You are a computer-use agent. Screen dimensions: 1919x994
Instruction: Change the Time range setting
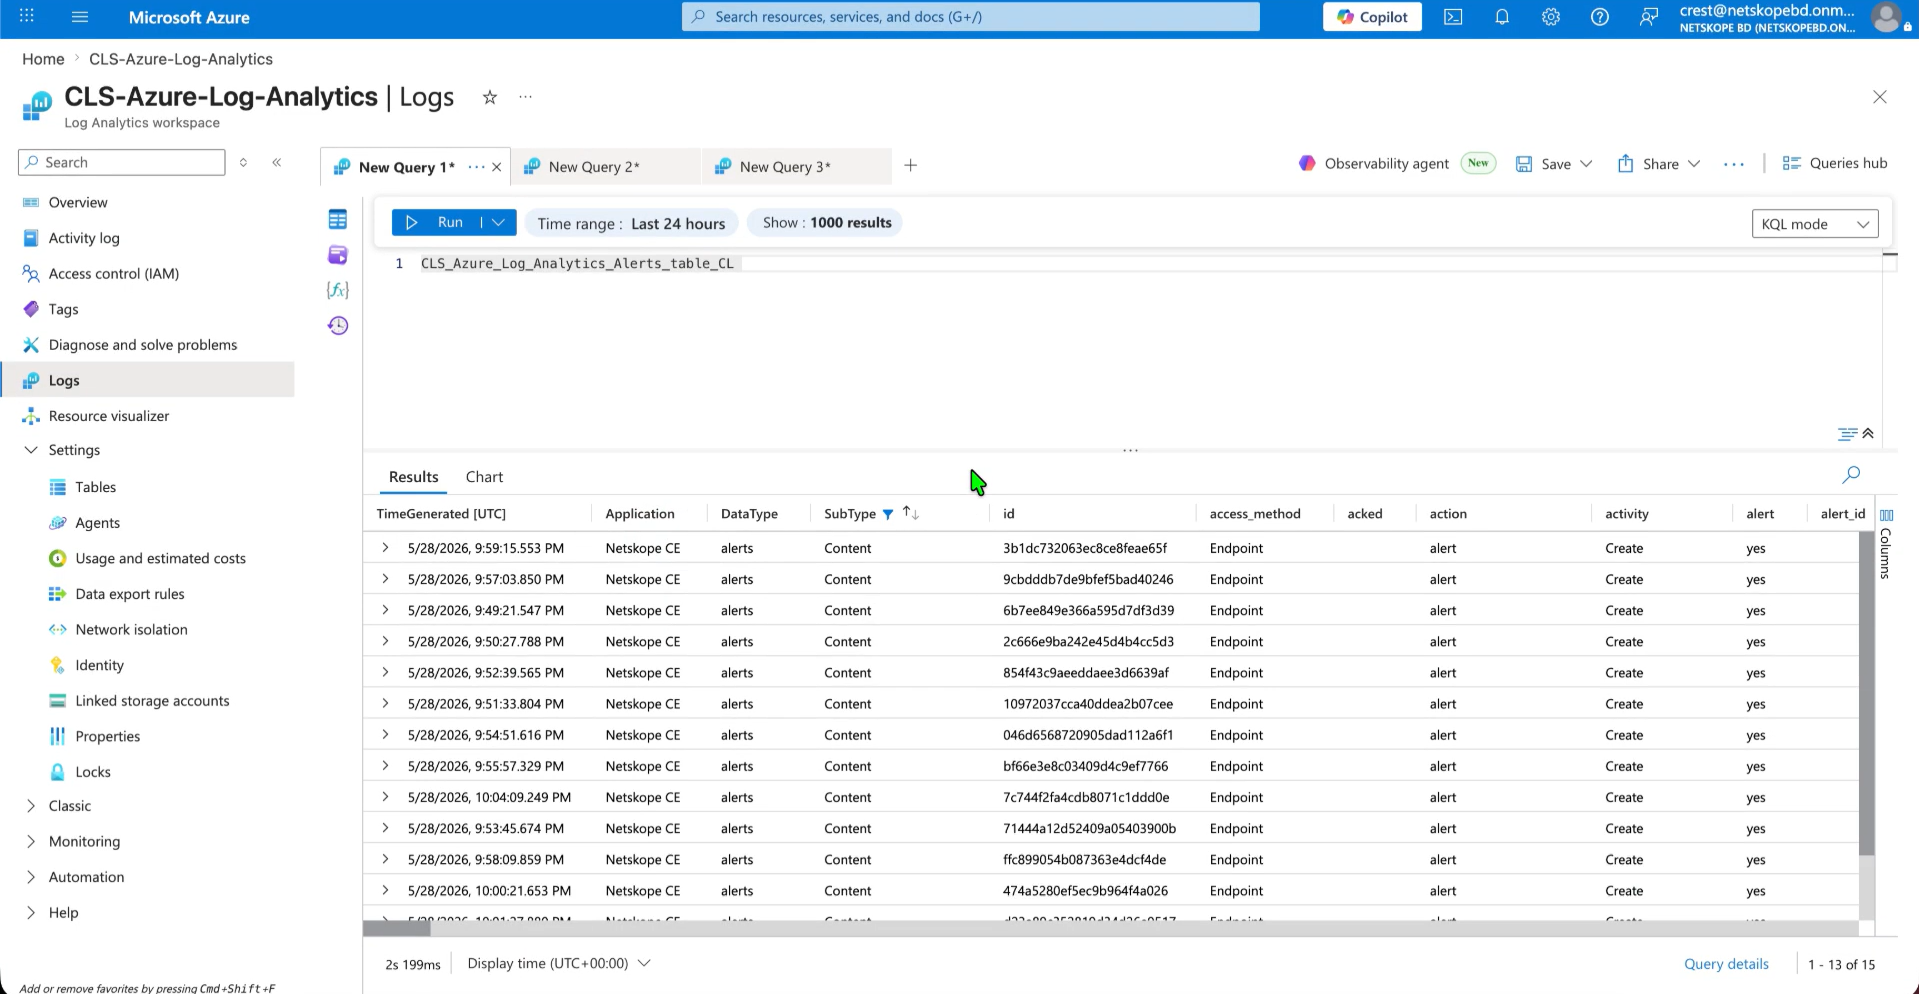tap(631, 223)
